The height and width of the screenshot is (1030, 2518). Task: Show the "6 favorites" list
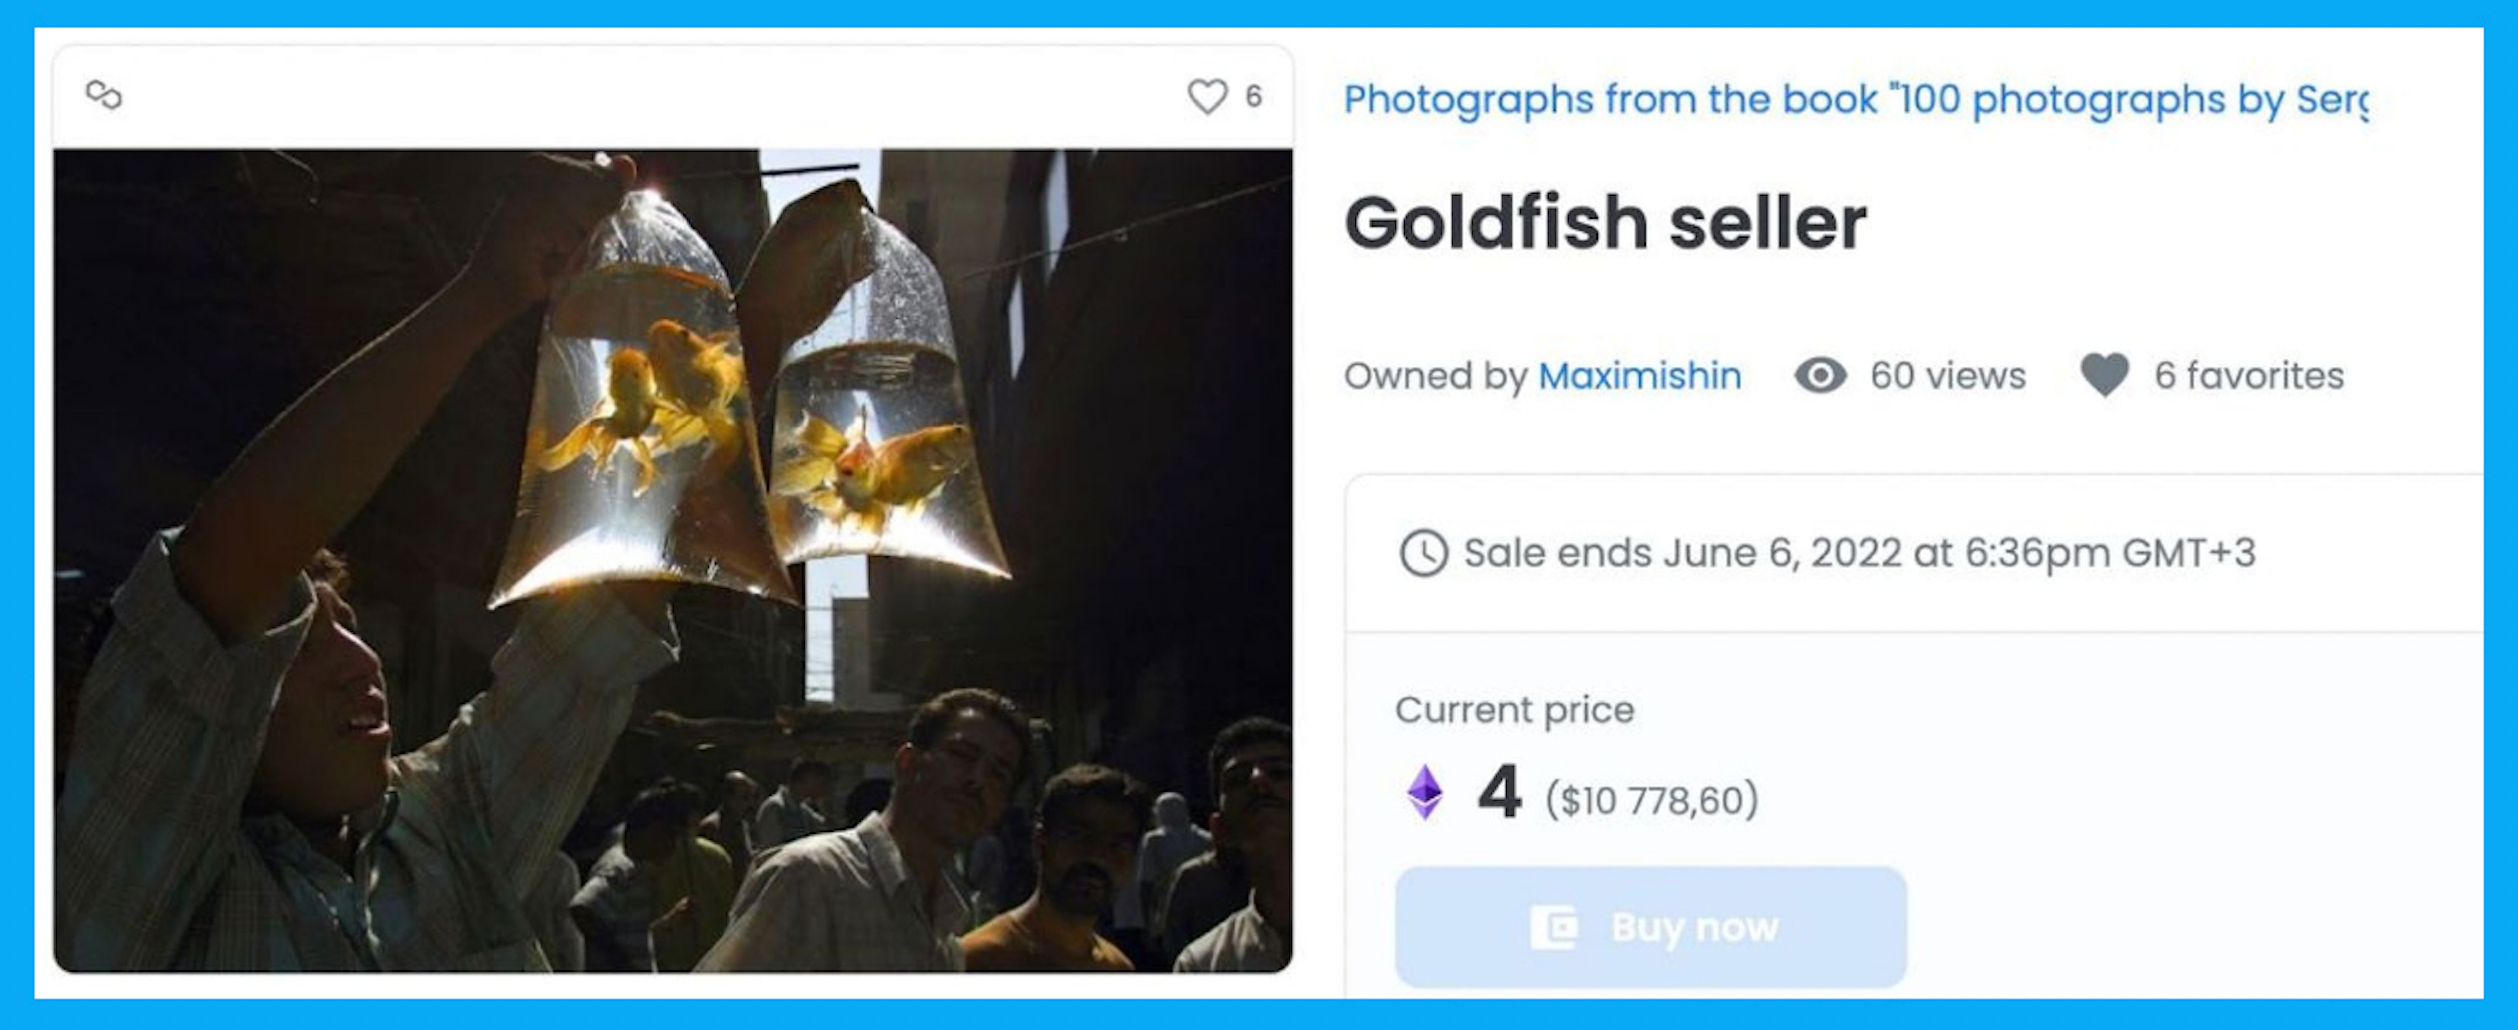[2248, 376]
